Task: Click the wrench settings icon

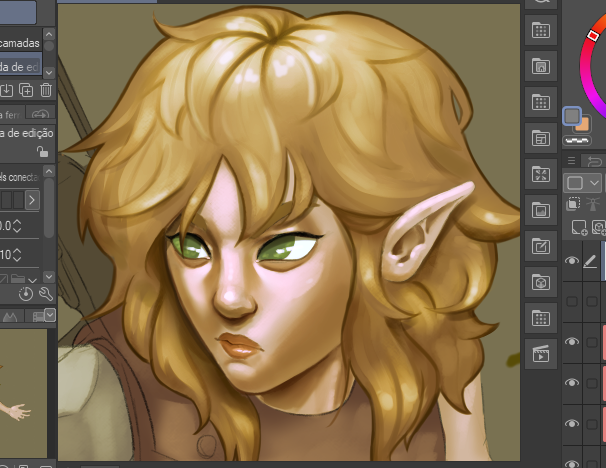Action: pyautogui.click(x=46, y=294)
